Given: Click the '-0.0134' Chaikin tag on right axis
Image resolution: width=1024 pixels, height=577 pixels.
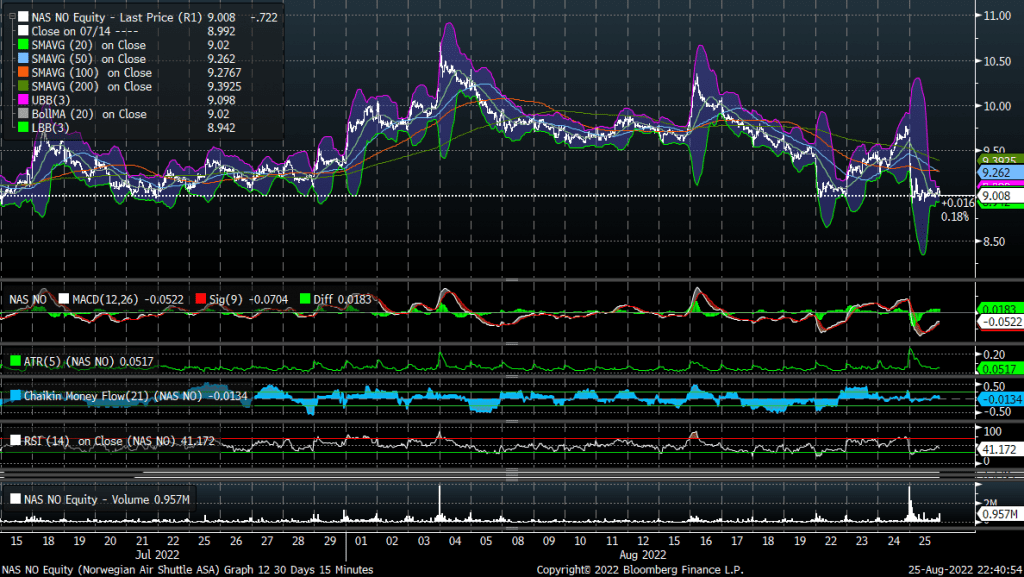Looking at the screenshot, I should pos(999,399).
